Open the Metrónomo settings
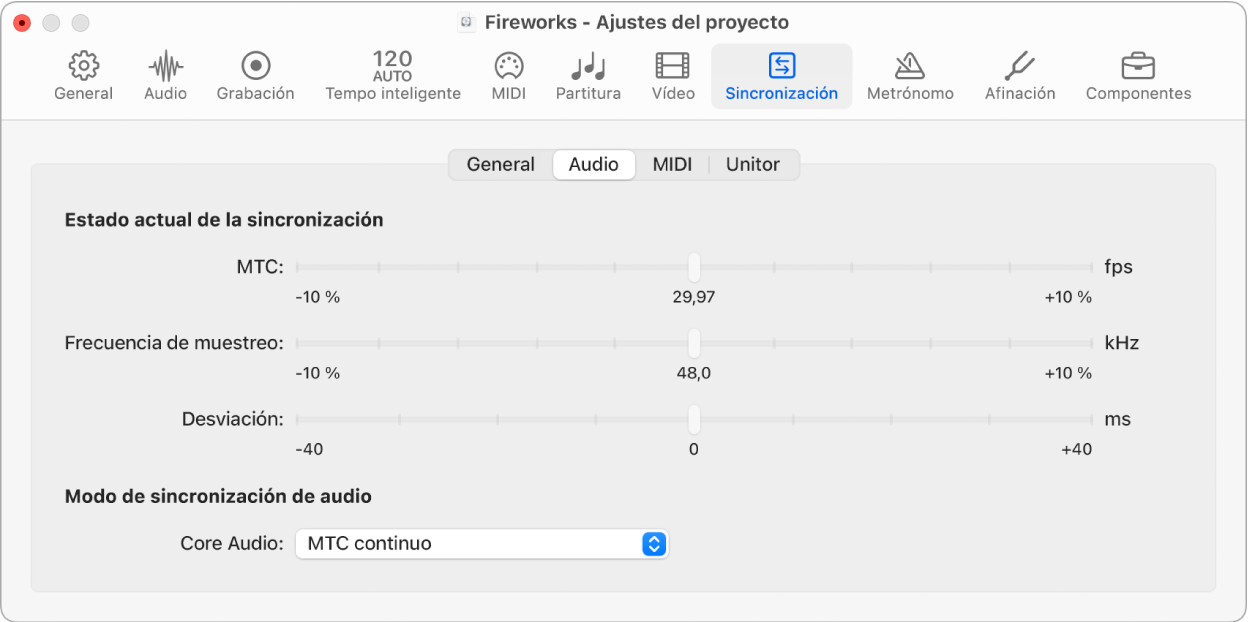Screen dimensions: 1248x622 910,76
